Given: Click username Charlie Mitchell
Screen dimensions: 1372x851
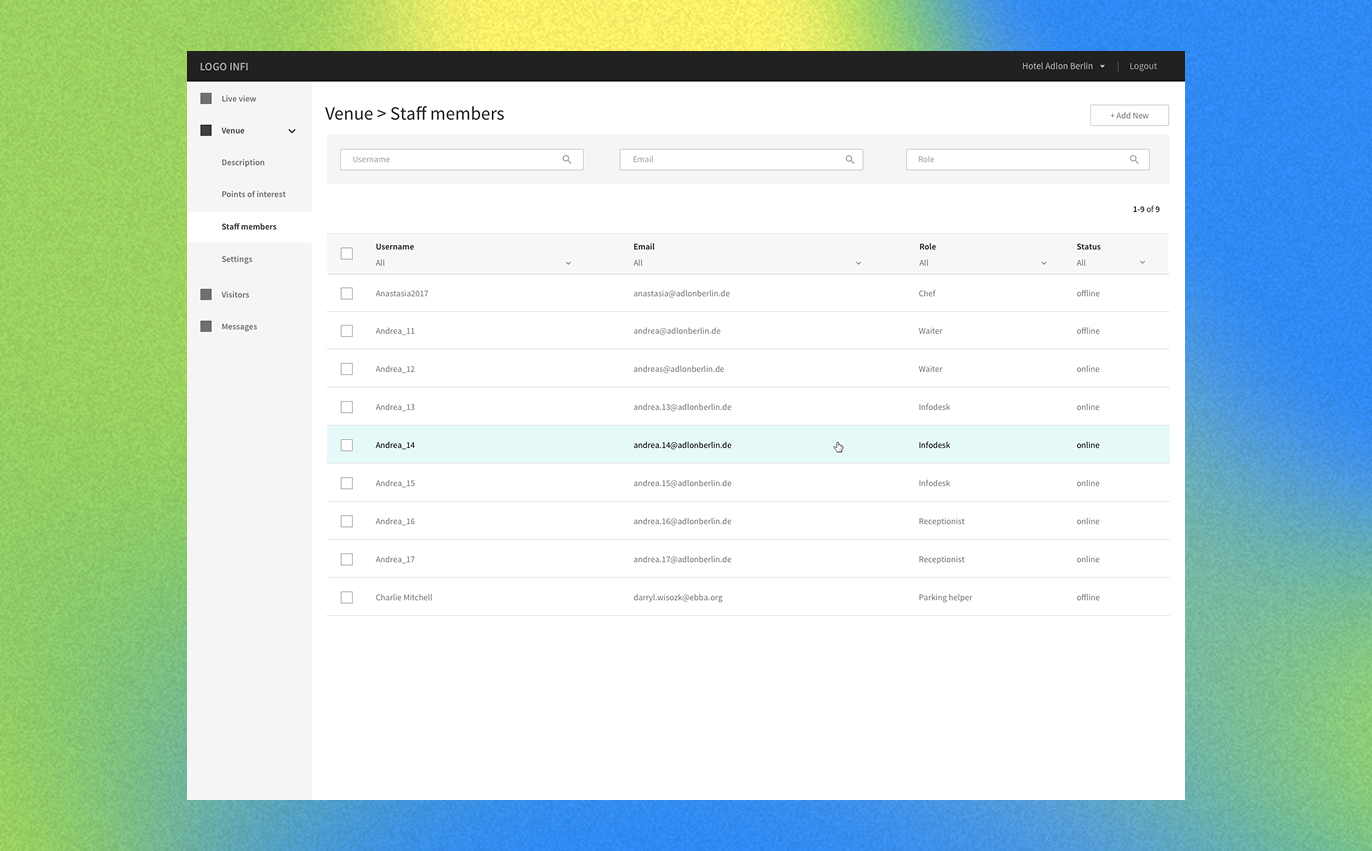Looking at the screenshot, I should (x=404, y=597).
